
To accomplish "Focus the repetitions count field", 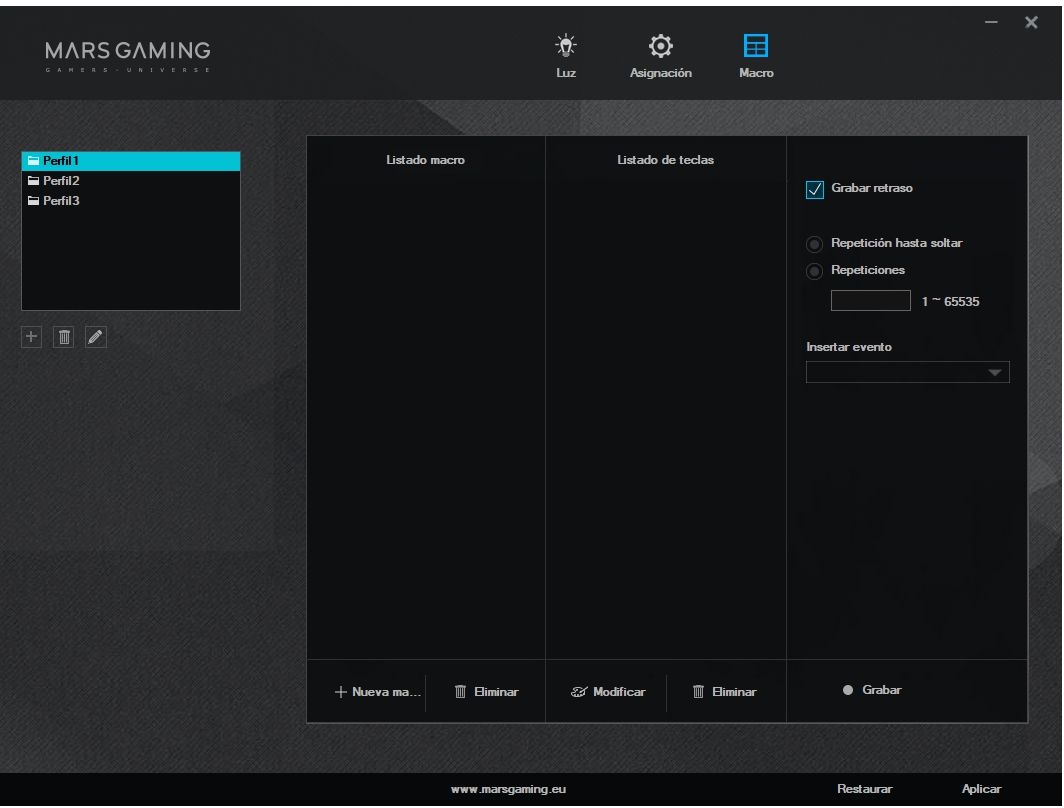I will click(871, 301).
